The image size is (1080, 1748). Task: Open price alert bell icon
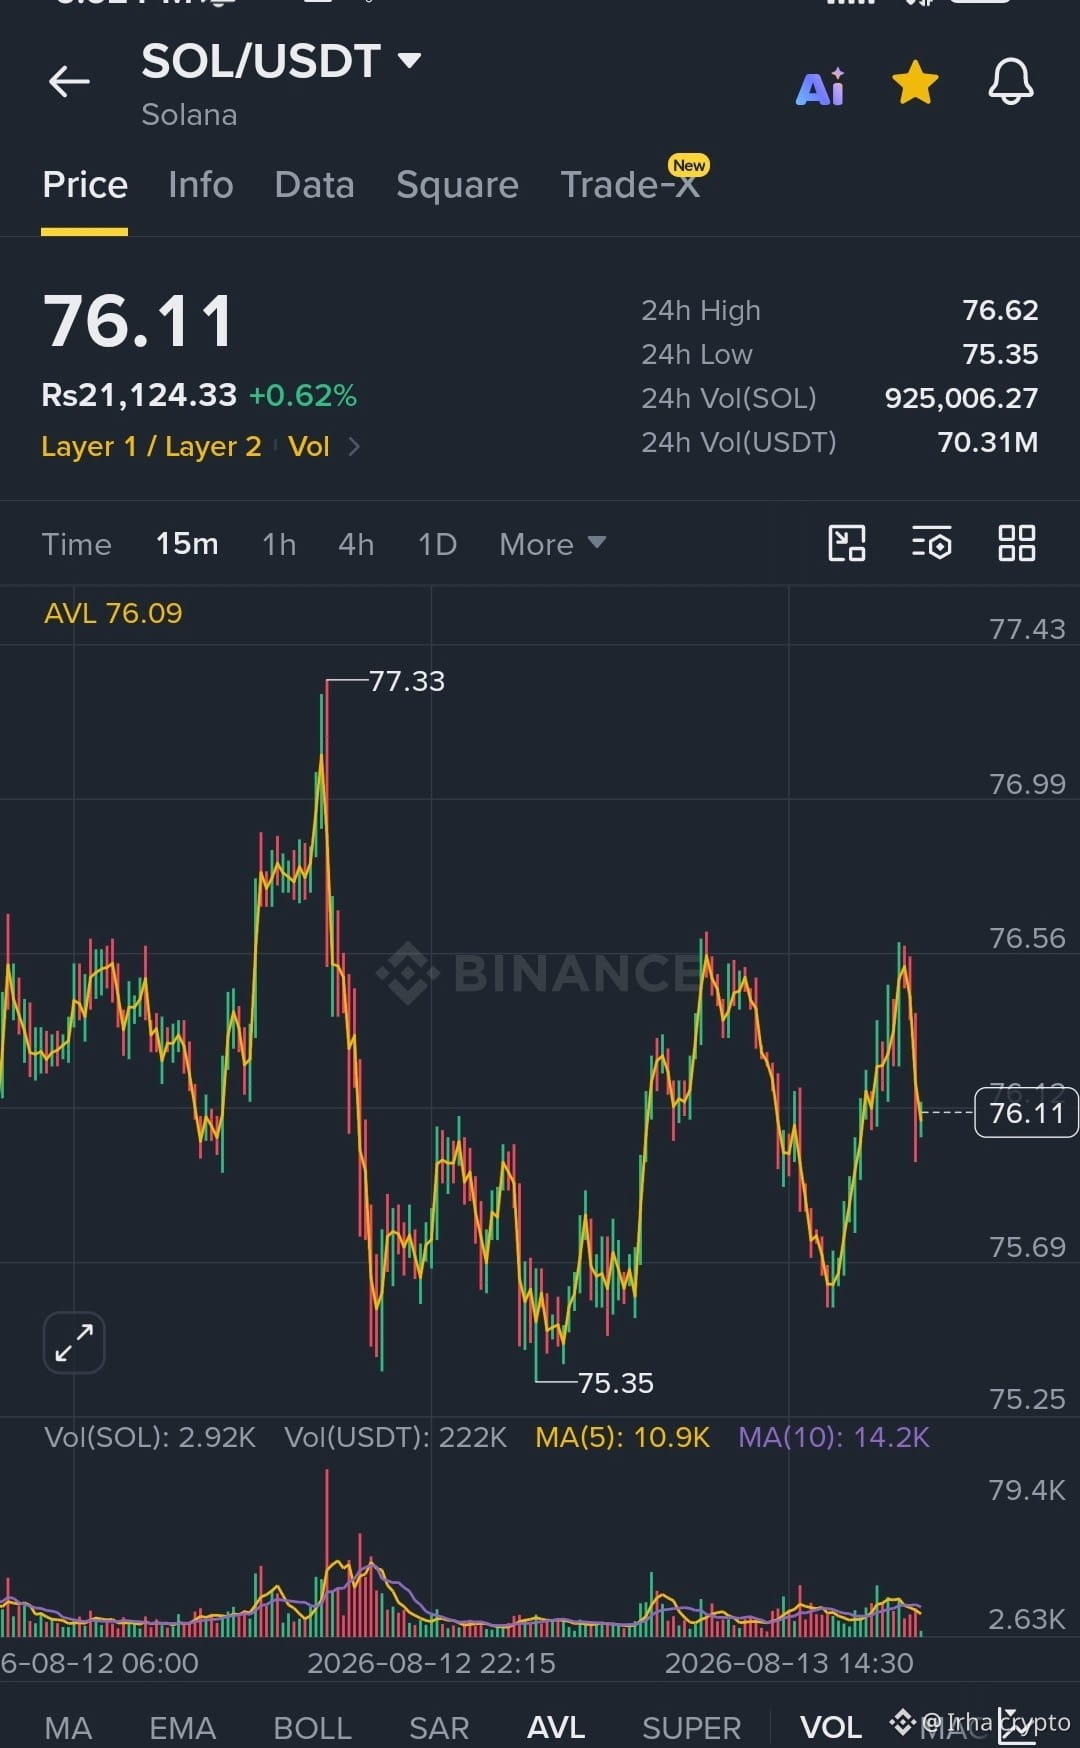tap(1011, 82)
